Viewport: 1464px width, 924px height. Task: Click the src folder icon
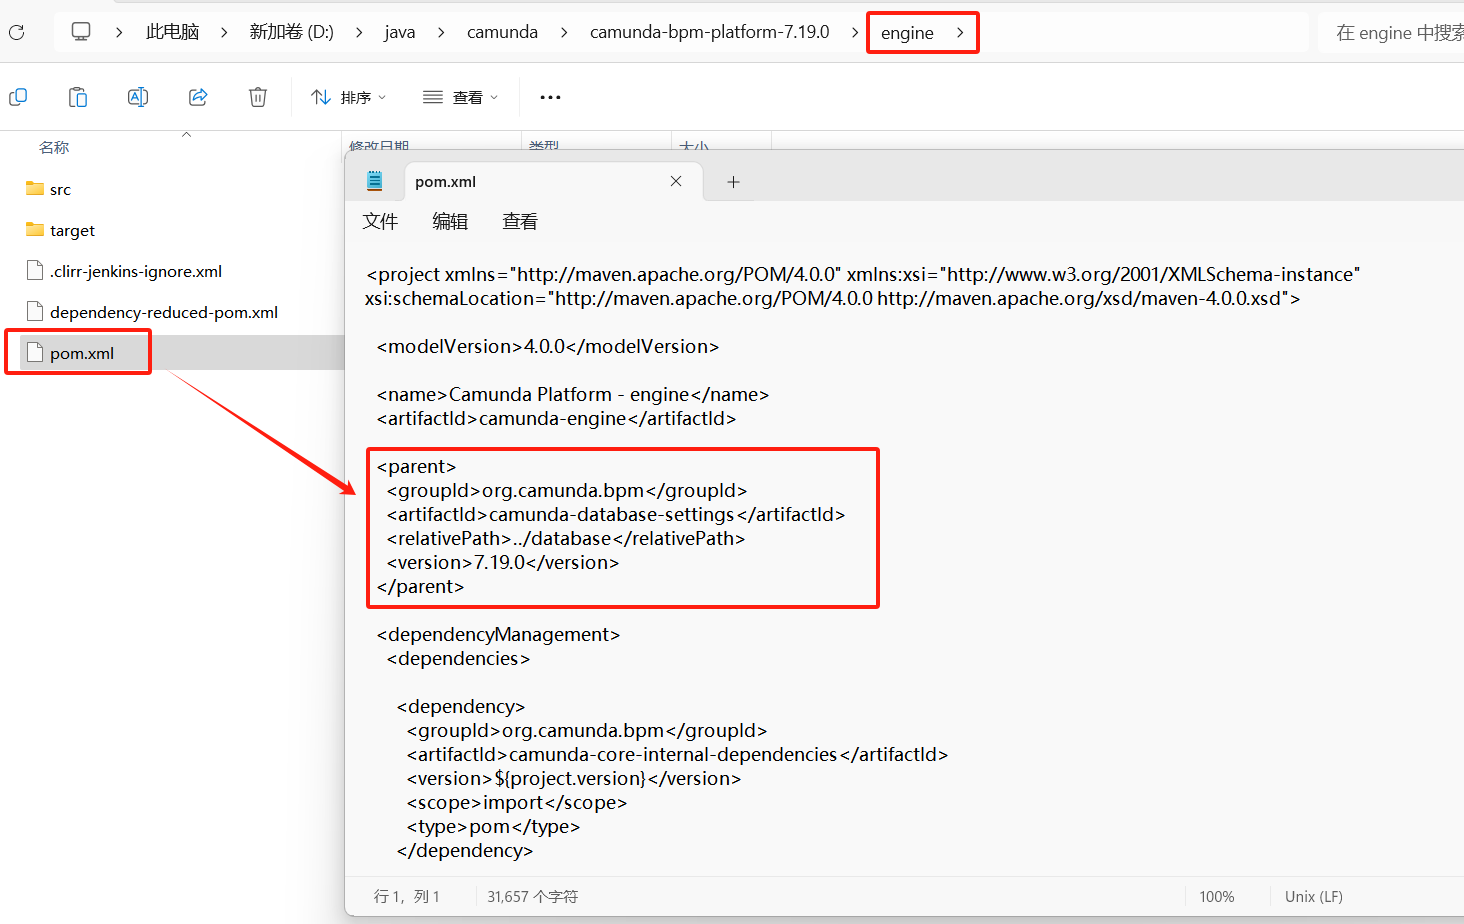coord(35,188)
